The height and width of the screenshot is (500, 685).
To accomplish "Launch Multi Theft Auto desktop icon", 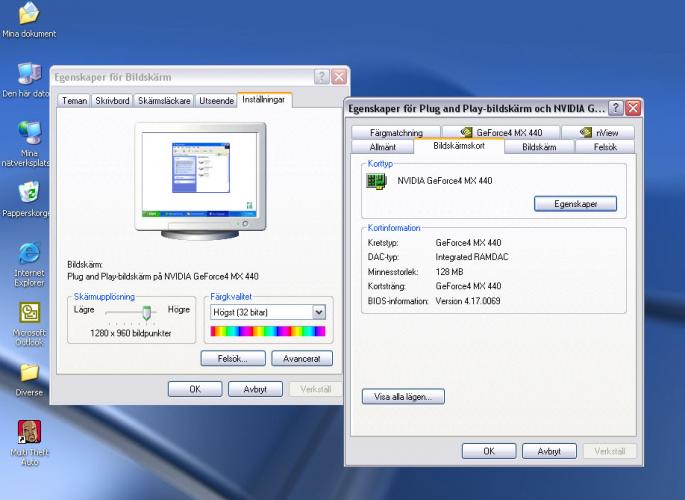I will (x=29, y=433).
